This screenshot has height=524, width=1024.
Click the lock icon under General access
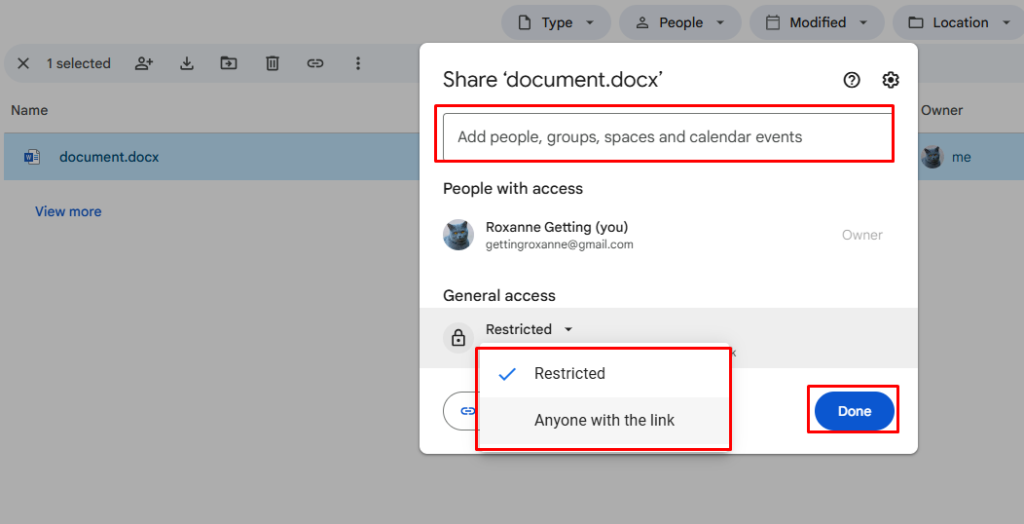pyautogui.click(x=458, y=338)
